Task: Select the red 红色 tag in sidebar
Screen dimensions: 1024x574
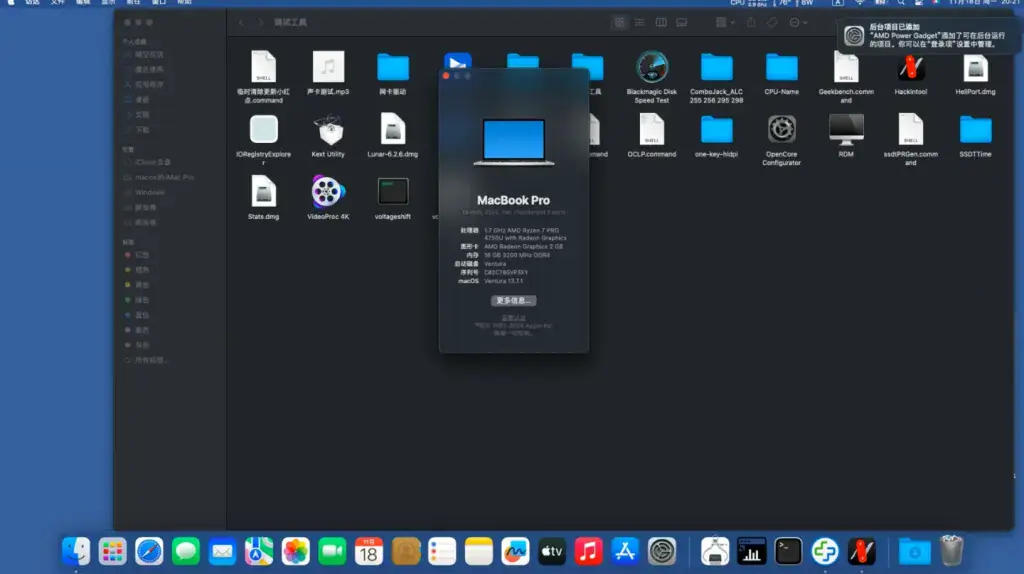Action: point(142,255)
